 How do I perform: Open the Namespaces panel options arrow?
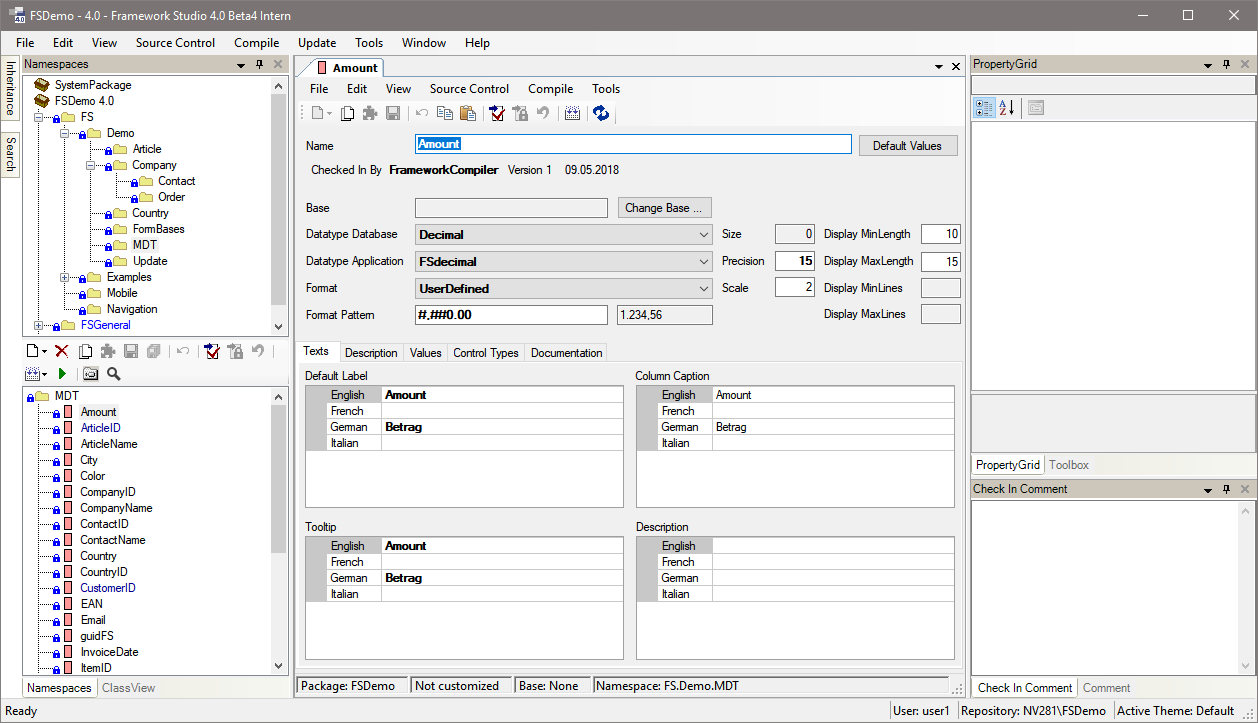click(x=241, y=65)
